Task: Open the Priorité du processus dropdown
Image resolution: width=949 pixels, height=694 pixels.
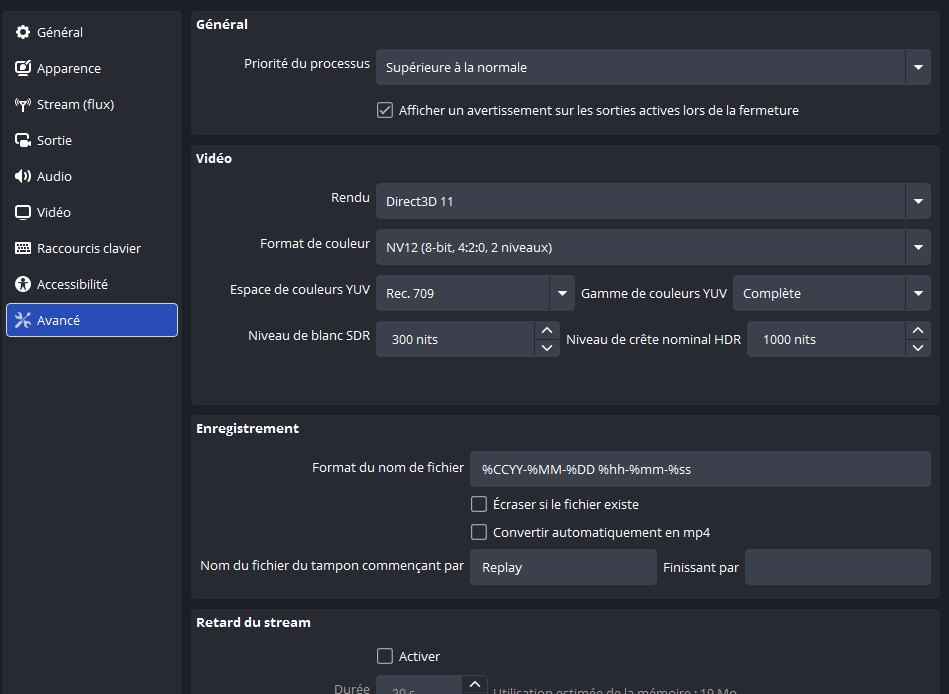Action: pyautogui.click(x=653, y=68)
